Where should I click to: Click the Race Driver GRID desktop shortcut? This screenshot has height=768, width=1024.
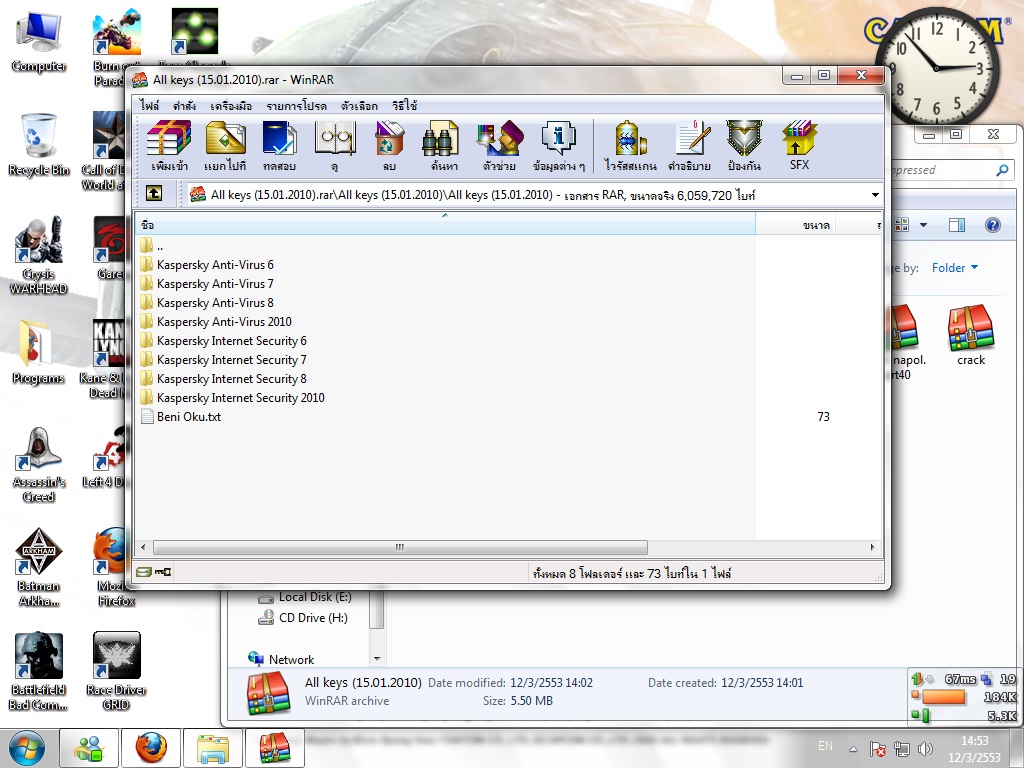point(116,671)
